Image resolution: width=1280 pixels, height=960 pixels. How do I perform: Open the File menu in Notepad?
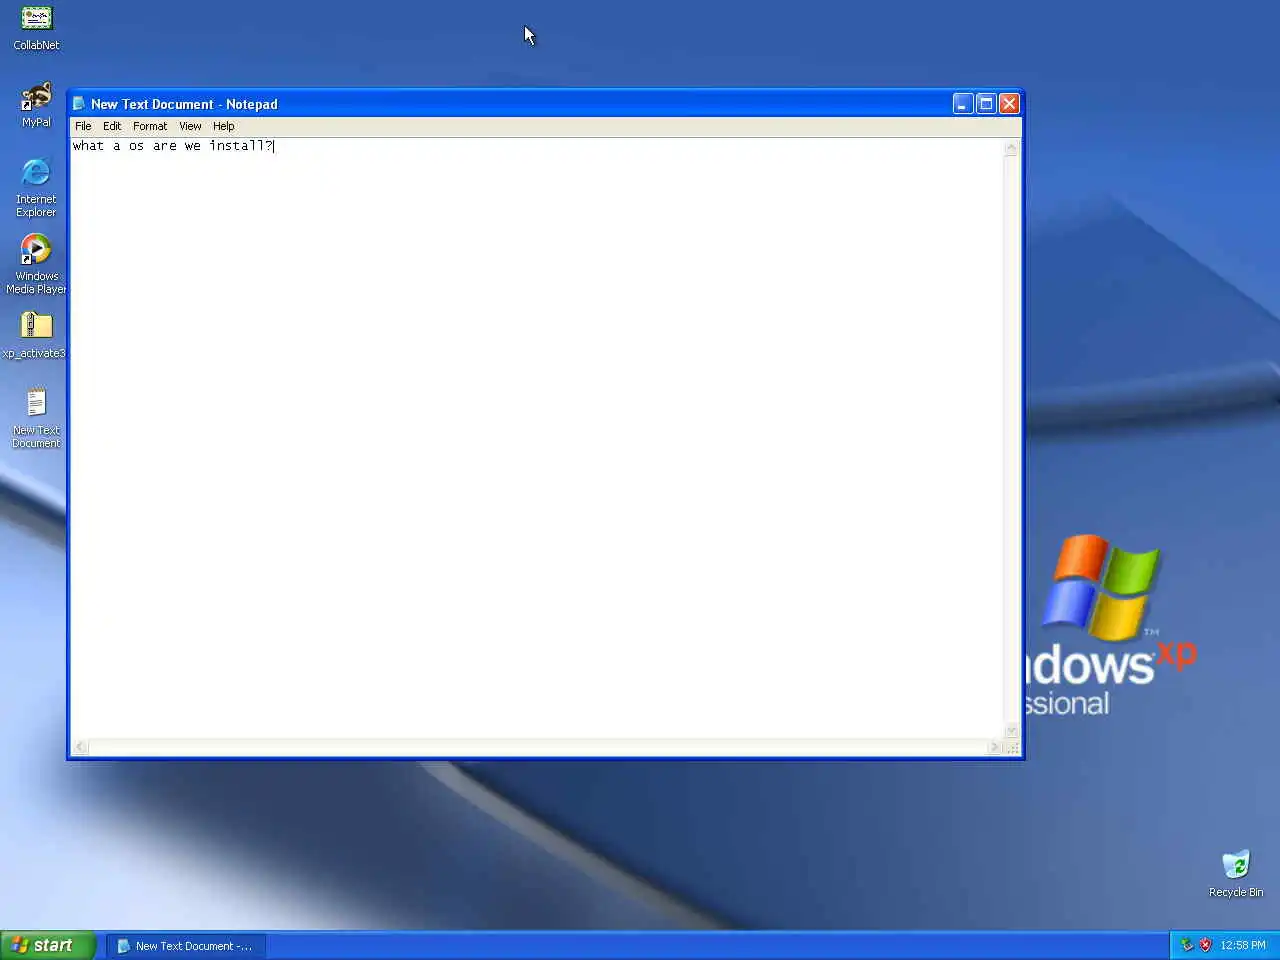tap(83, 126)
